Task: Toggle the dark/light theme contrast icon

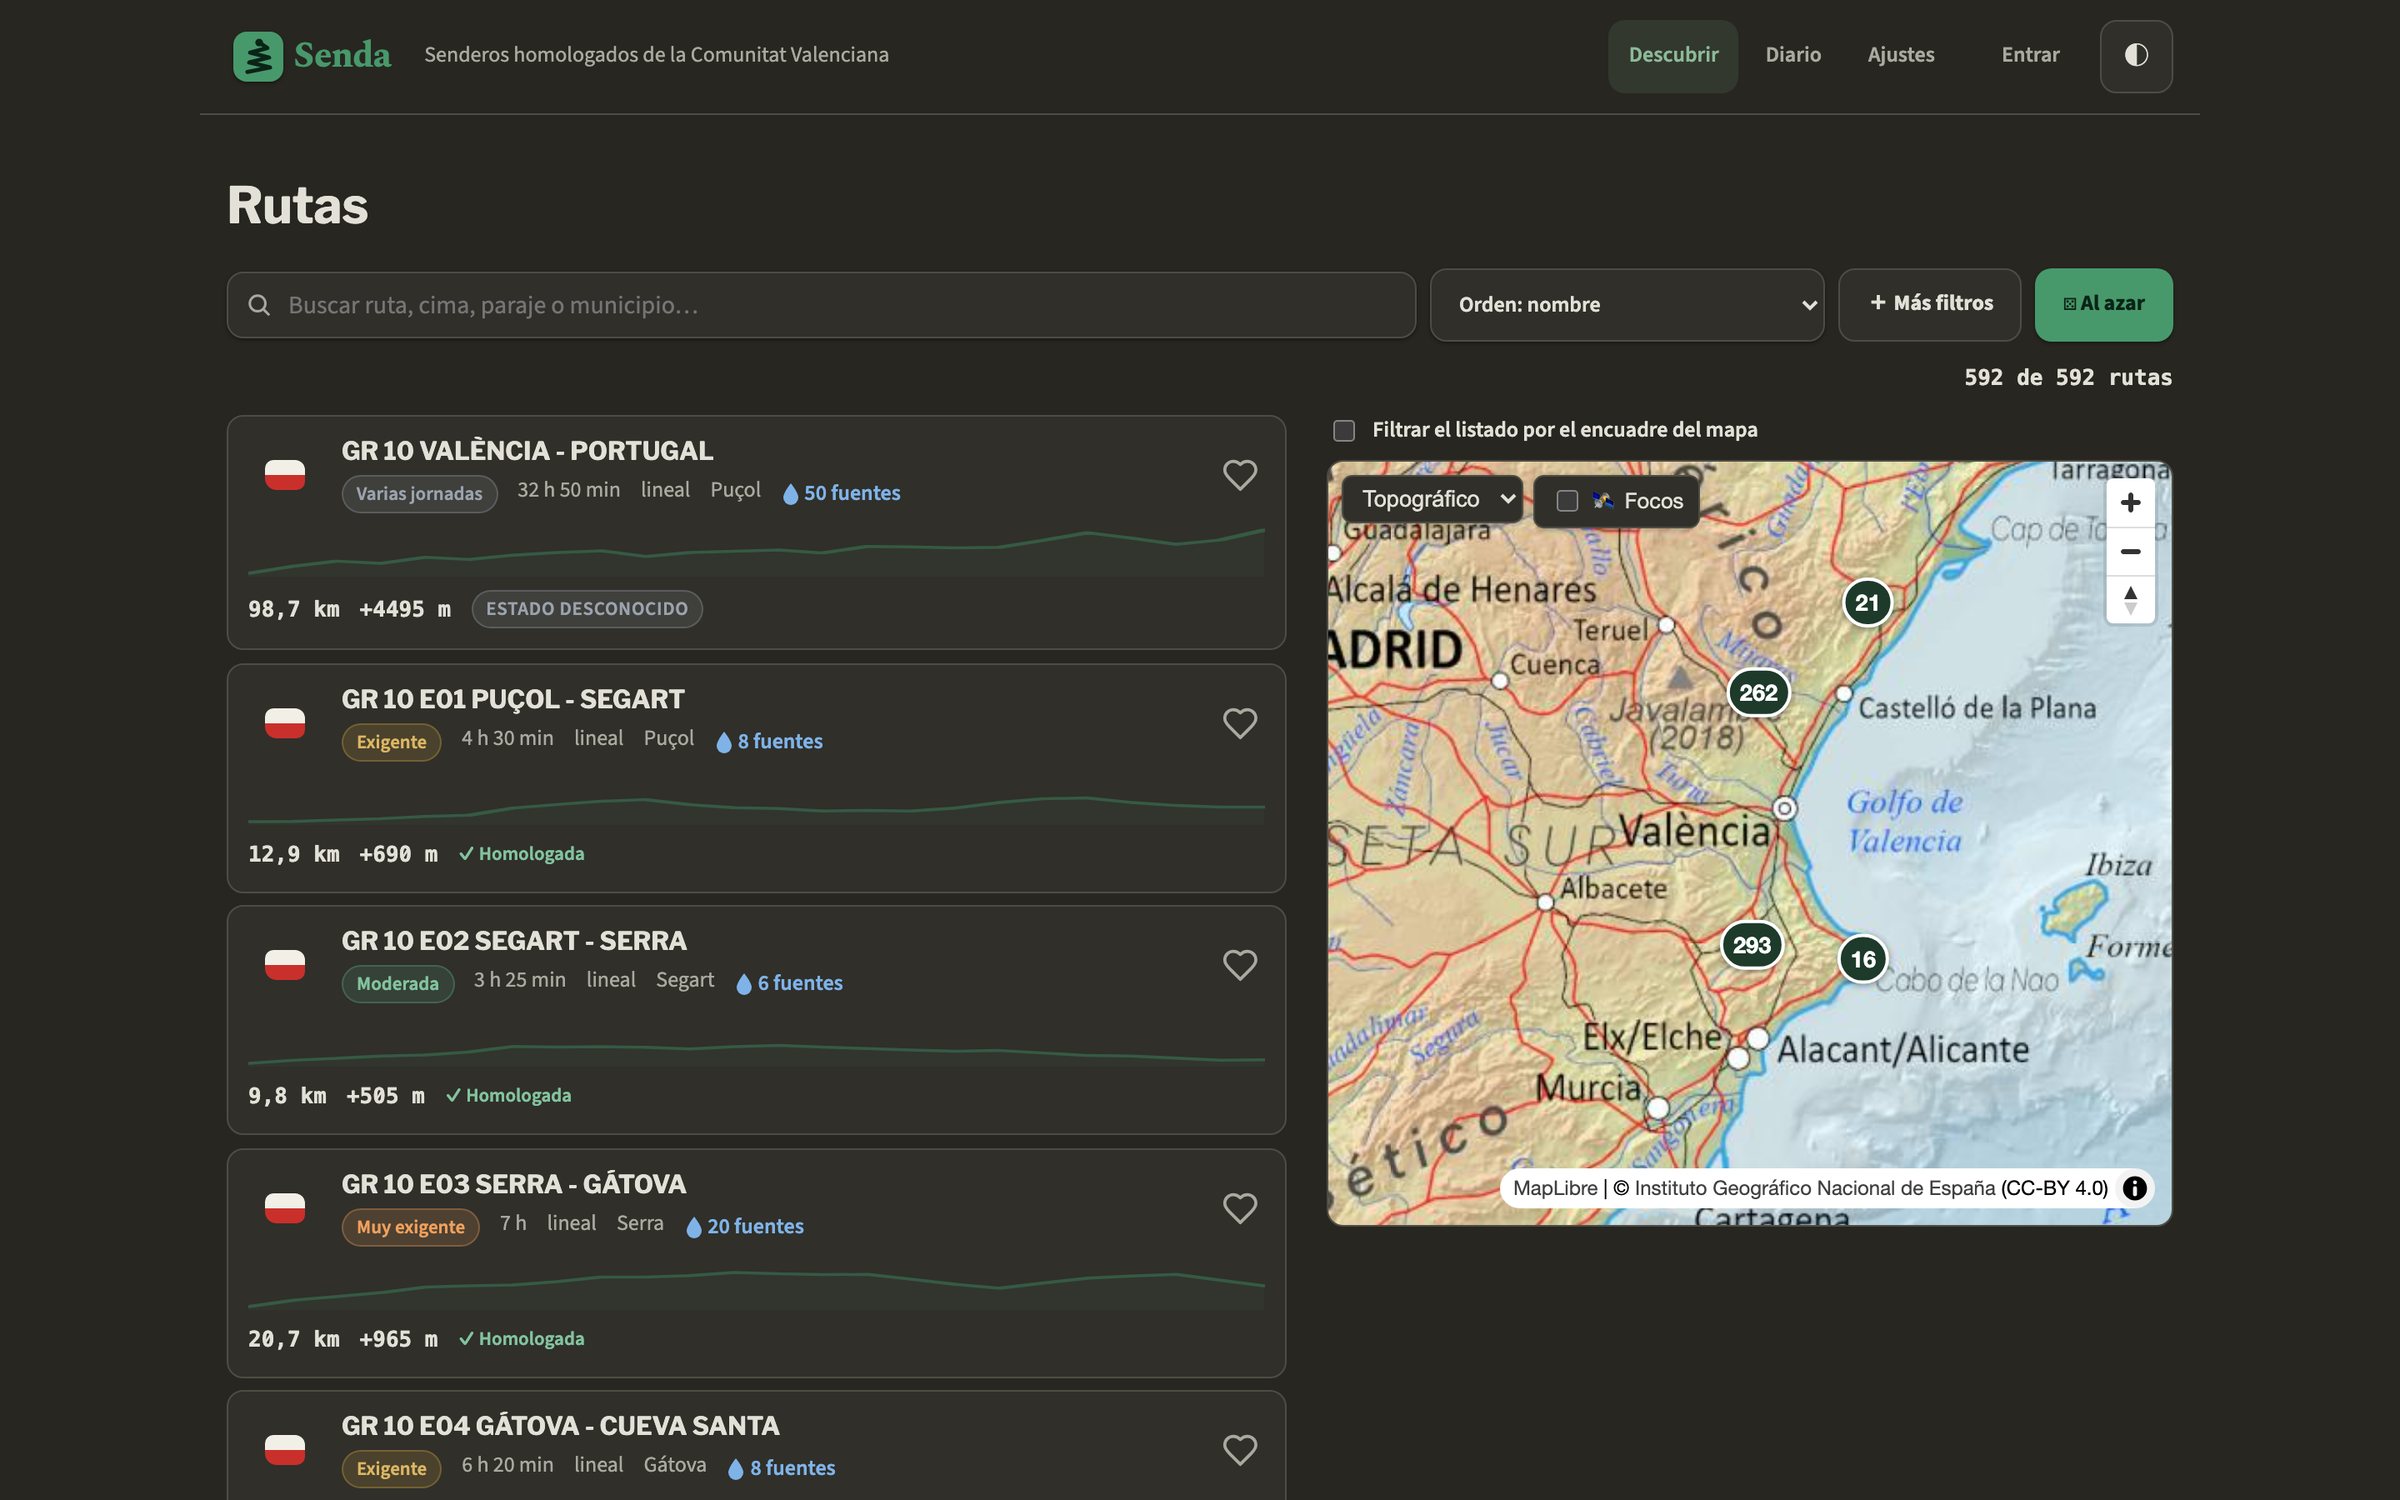Action: [2135, 55]
